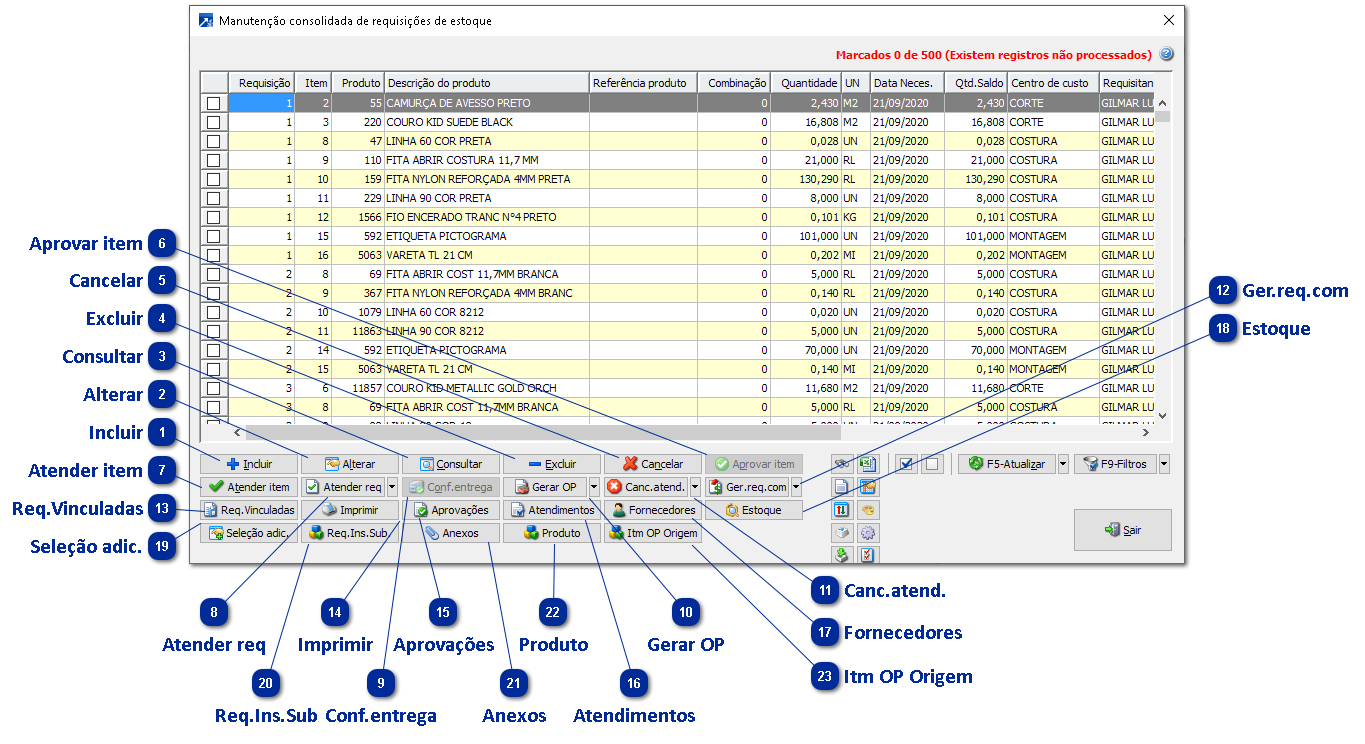Viewport: 1365px width, 744px height.
Task: Click the Centro de custo column header
Action: (x=1050, y=83)
